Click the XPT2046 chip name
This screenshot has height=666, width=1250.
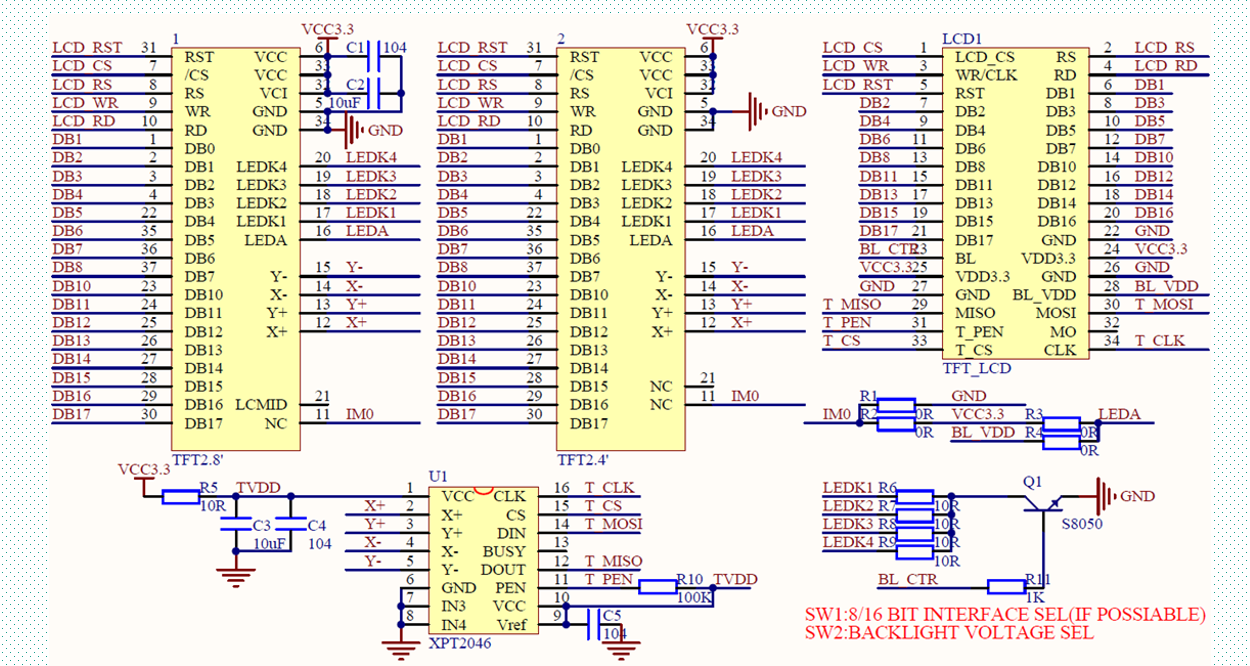(459, 644)
